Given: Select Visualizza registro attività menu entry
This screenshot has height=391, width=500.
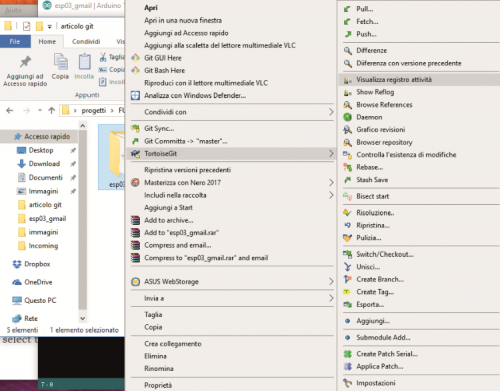Looking at the screenshot, I should pos(419,80).
